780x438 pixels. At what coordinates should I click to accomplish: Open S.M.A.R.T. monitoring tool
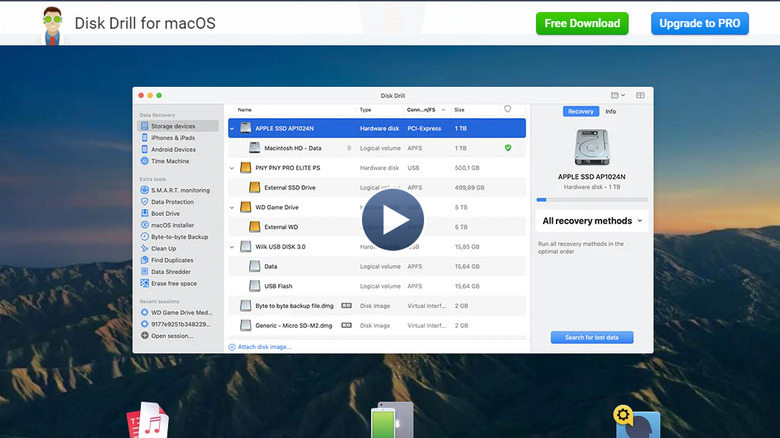(x=180, y=190)
